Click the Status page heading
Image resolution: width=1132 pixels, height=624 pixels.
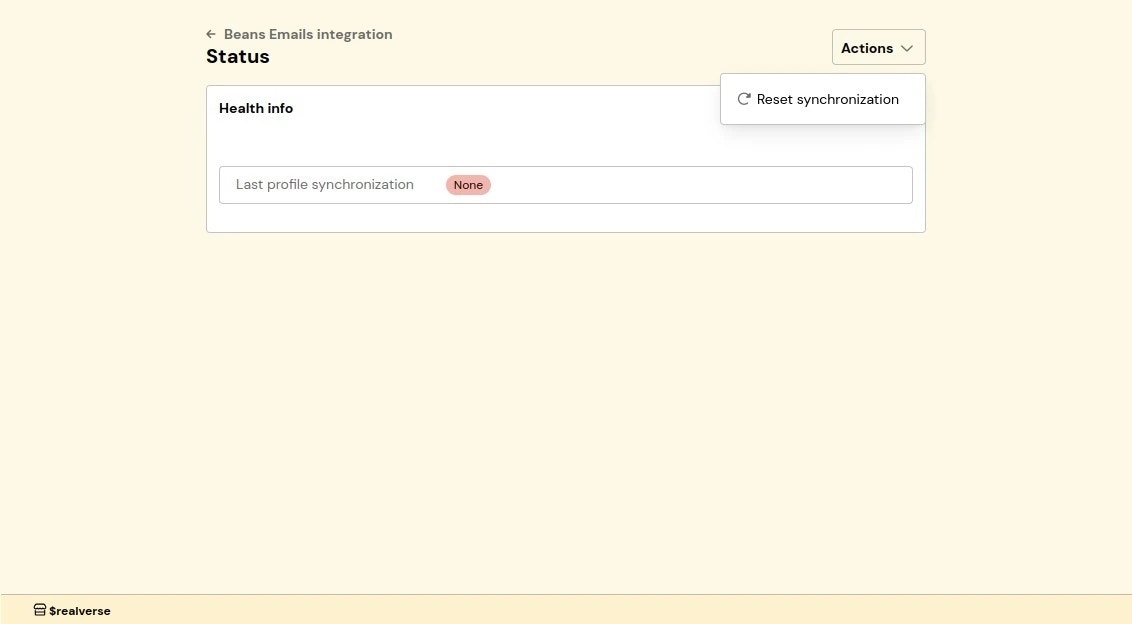pyautogui.click(x=237, y=56)
